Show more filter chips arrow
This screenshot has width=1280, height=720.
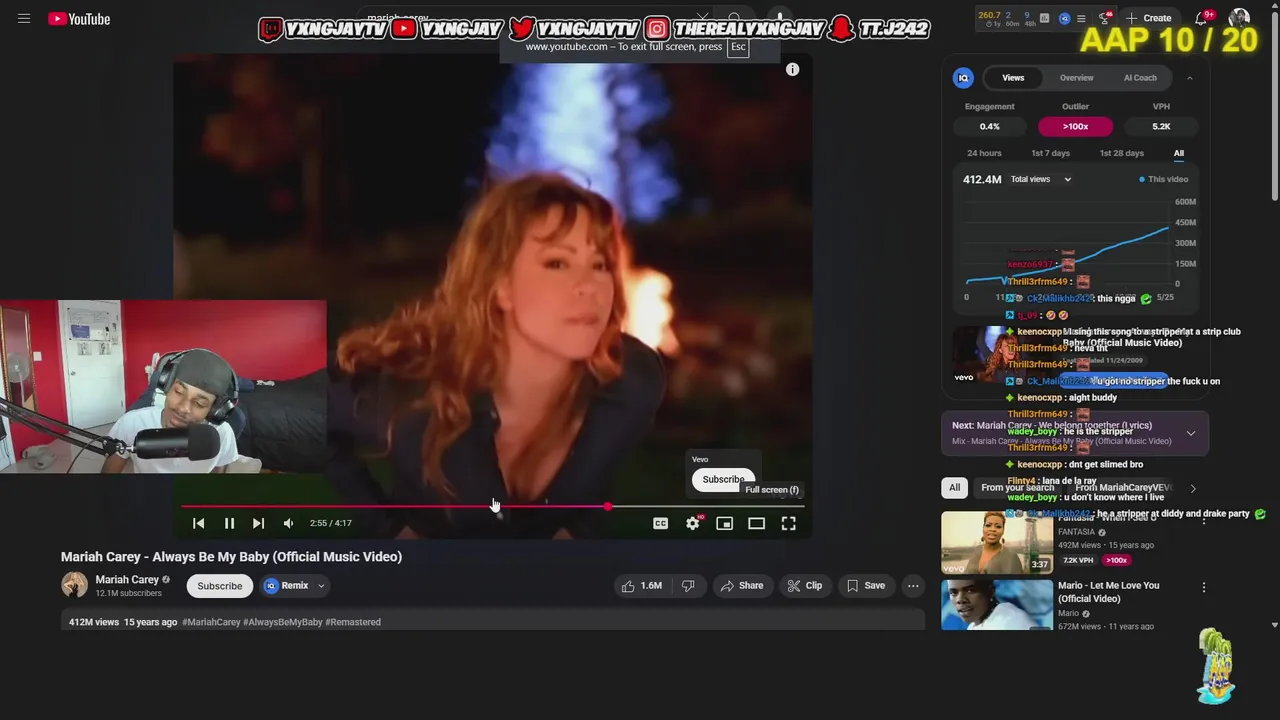tap(1192, 488)
